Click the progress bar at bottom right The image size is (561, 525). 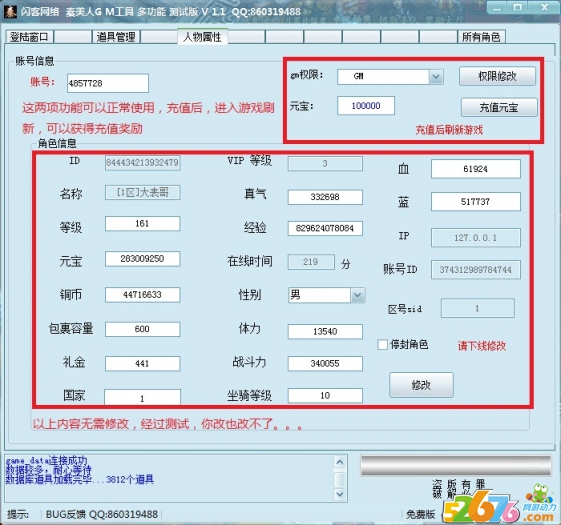456,466
